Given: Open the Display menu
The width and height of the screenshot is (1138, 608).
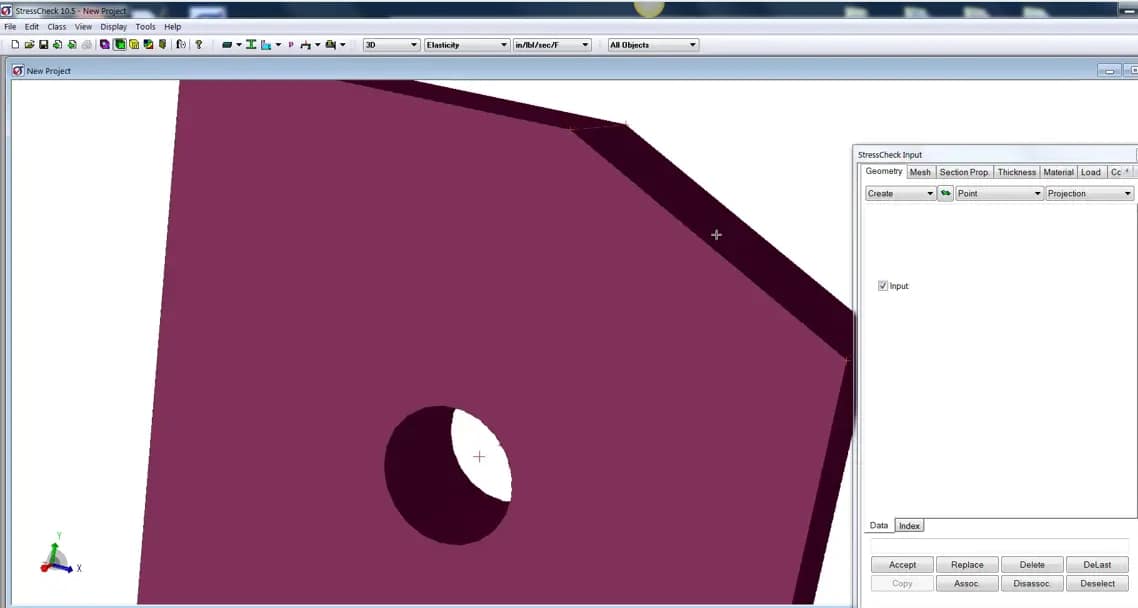Looking at the screenshot, I should (113, 26).
